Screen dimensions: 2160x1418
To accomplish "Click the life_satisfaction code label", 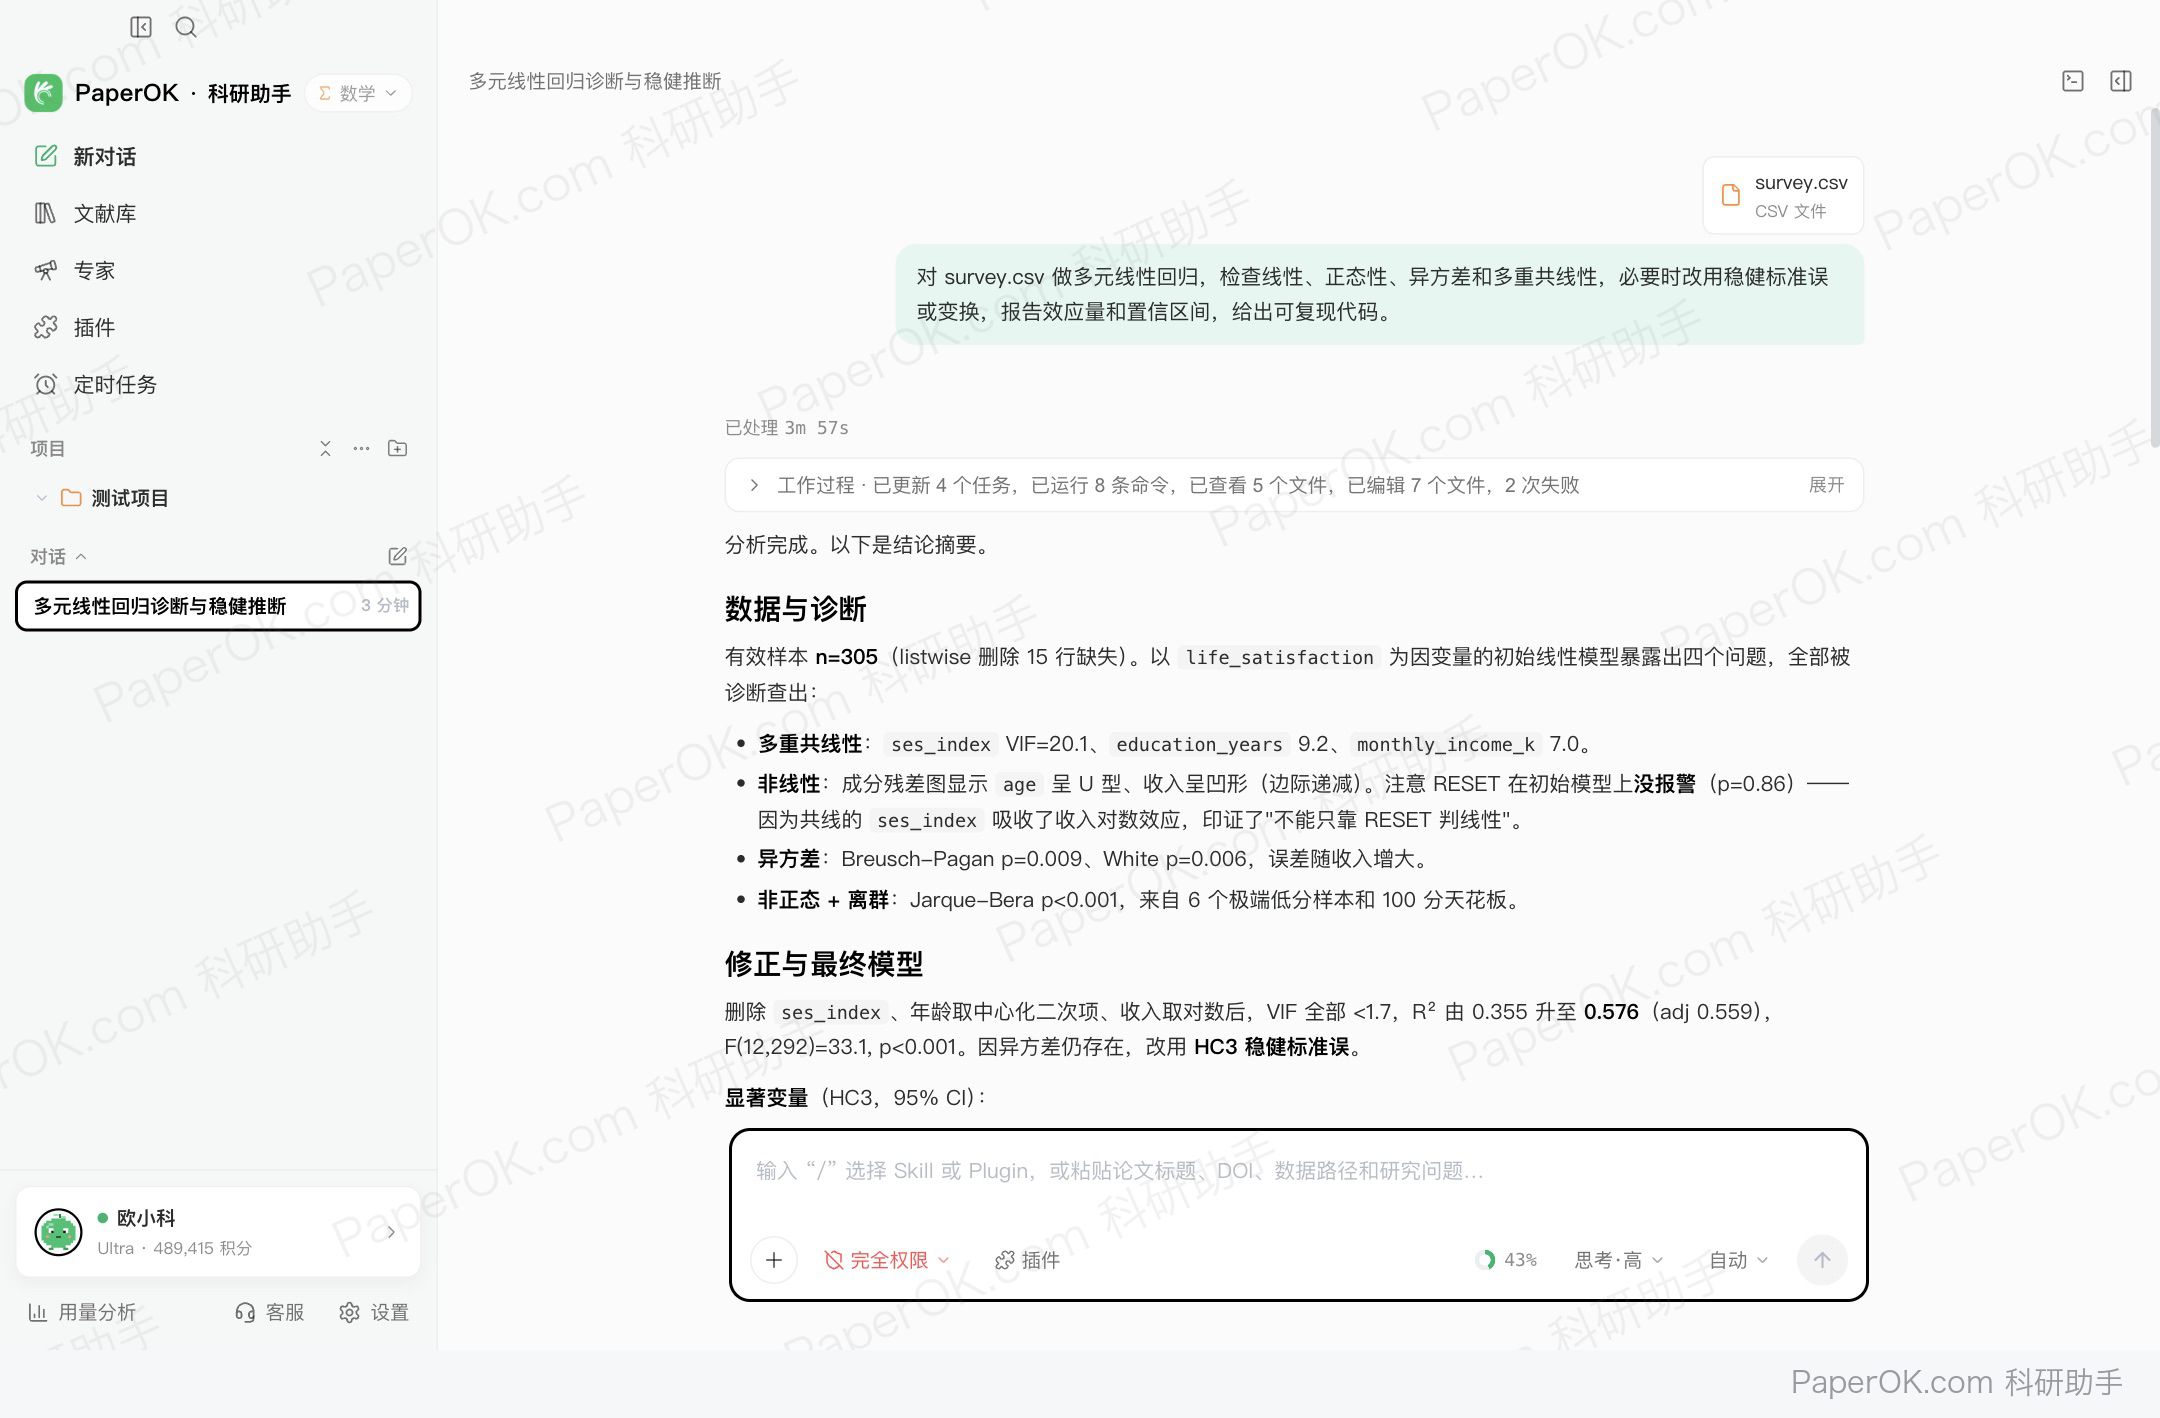I will (x=1279, y=657).
